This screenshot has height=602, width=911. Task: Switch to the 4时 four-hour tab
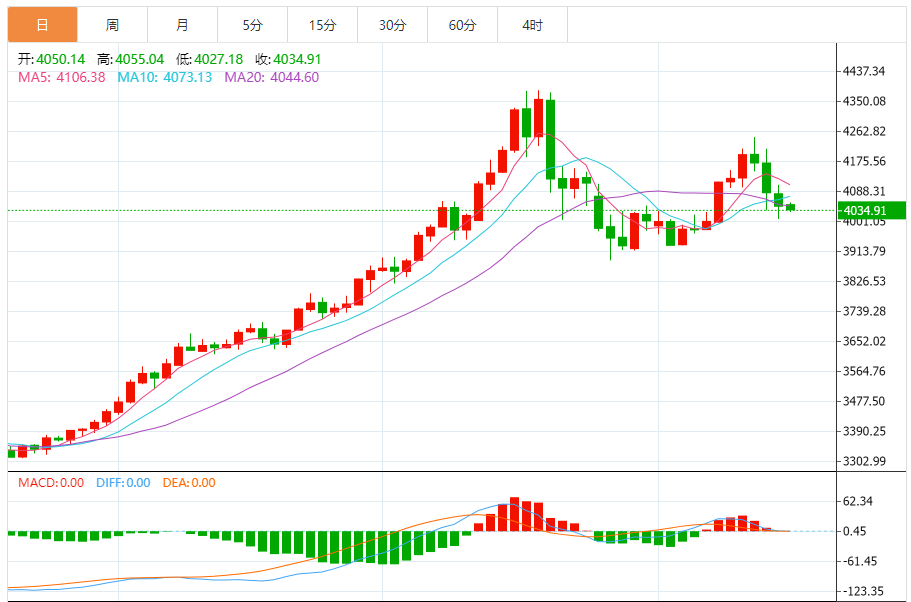pyautogui.click(x=533, y=25)
